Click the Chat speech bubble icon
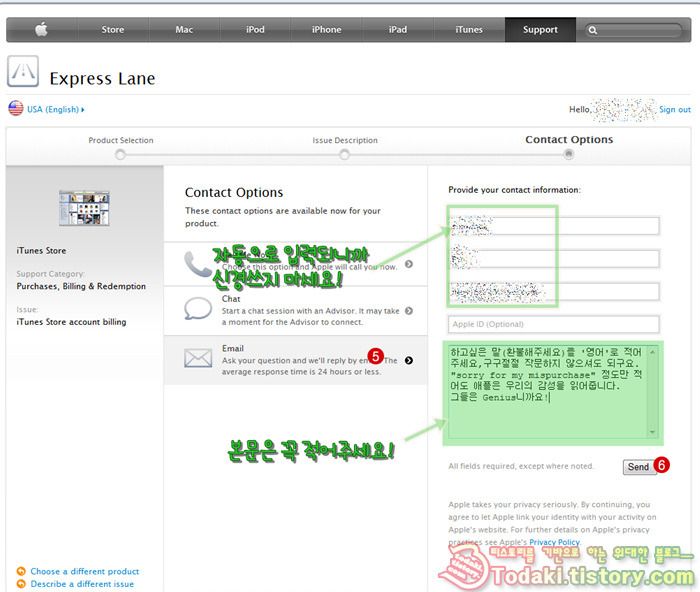The width and height of the screenshot is (700, 592). coord(198,309)
